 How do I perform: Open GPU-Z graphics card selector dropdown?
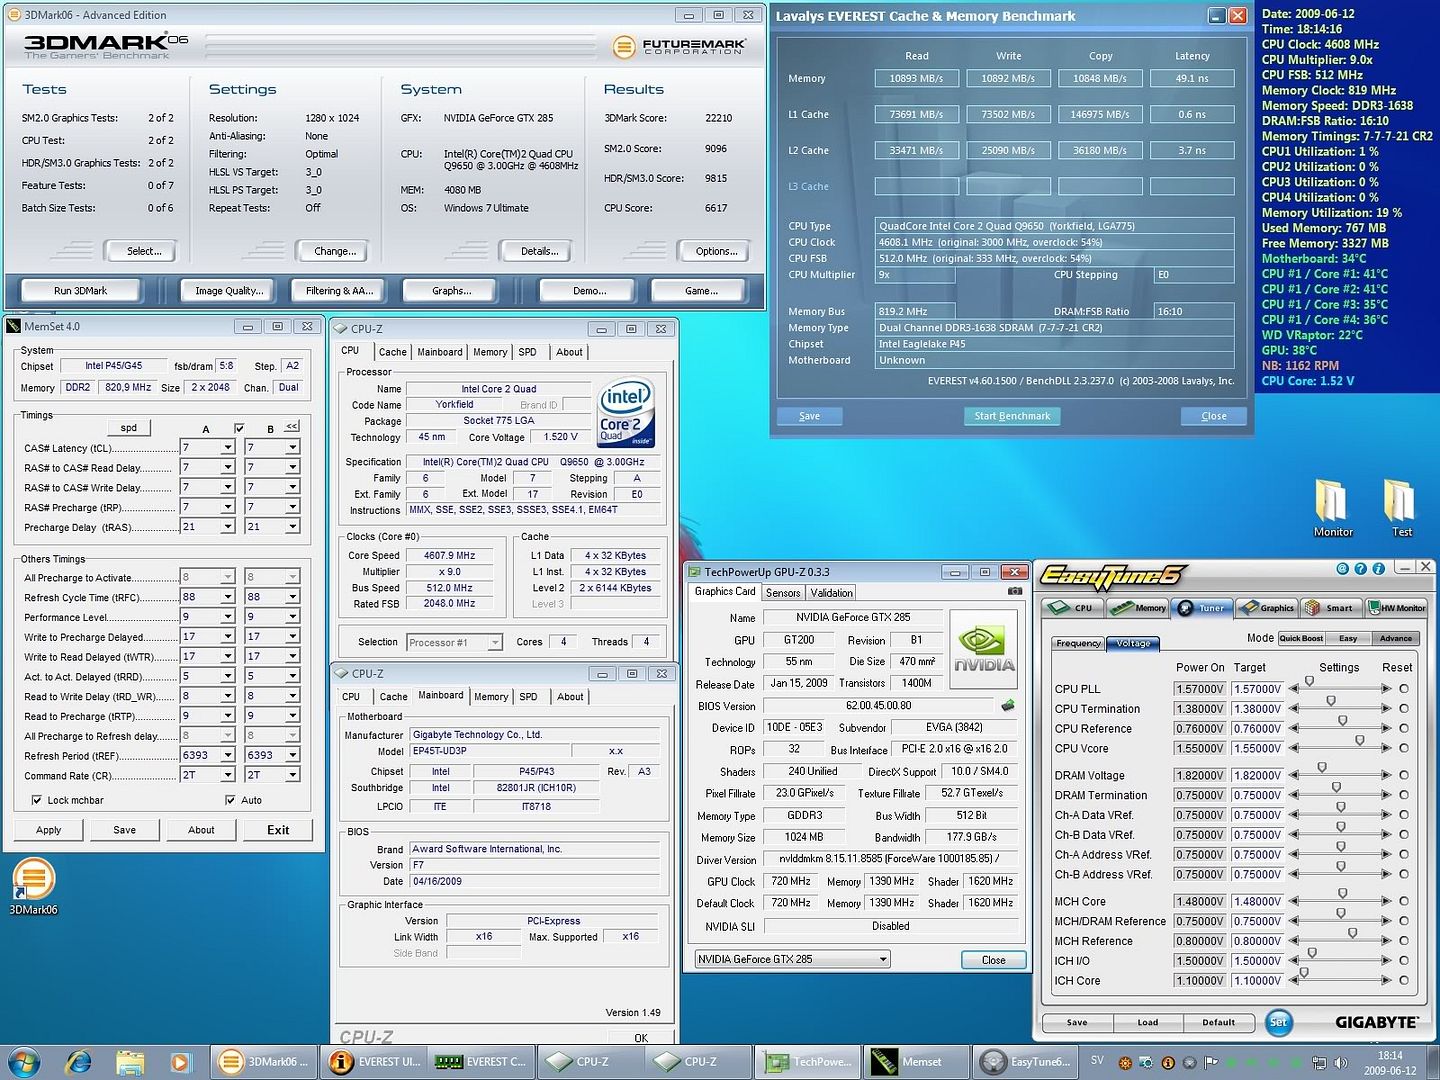click(883, 959)
